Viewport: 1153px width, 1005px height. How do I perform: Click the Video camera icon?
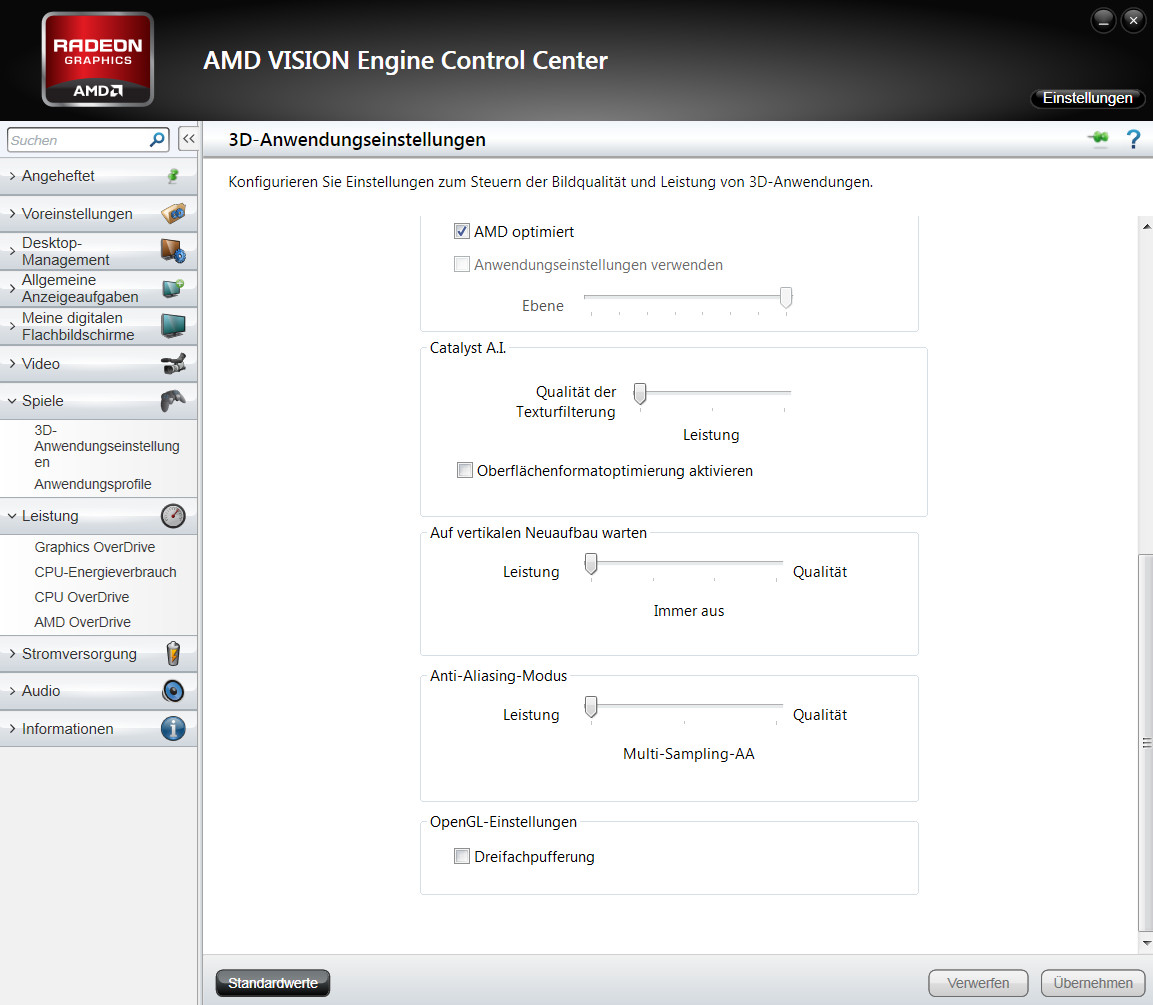coord(174,363)
